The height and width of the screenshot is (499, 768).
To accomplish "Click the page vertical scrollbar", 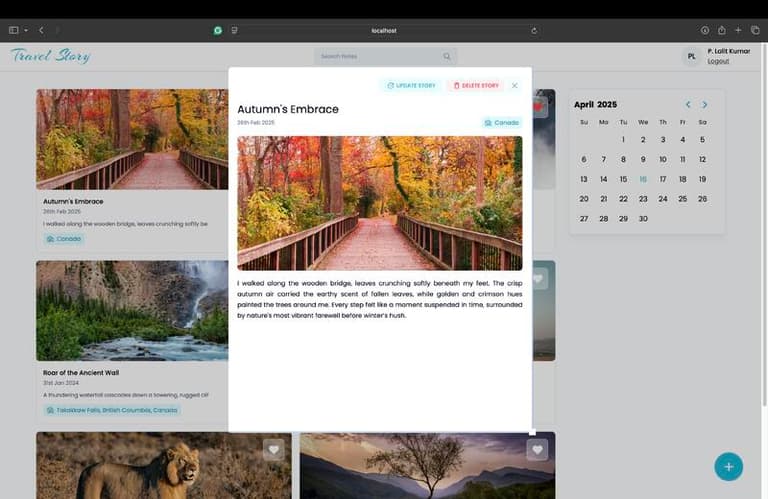I will coord(765,225).
